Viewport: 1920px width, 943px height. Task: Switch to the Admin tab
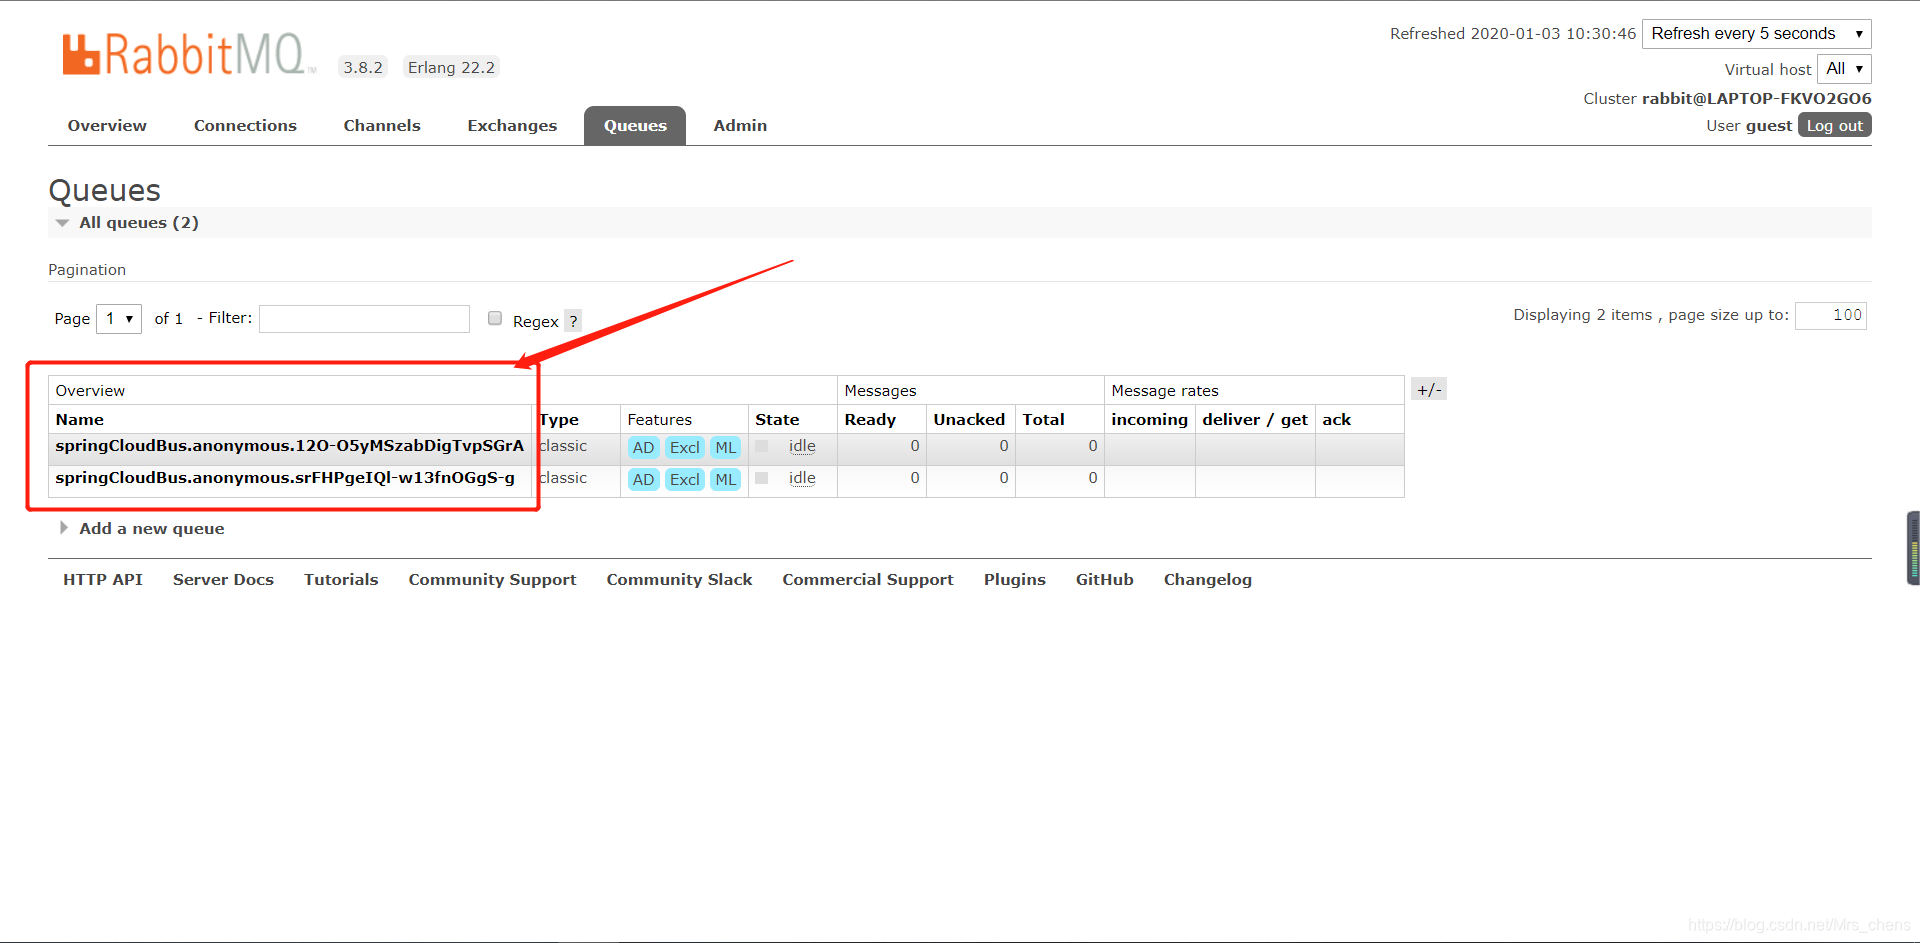click(740, 125)
